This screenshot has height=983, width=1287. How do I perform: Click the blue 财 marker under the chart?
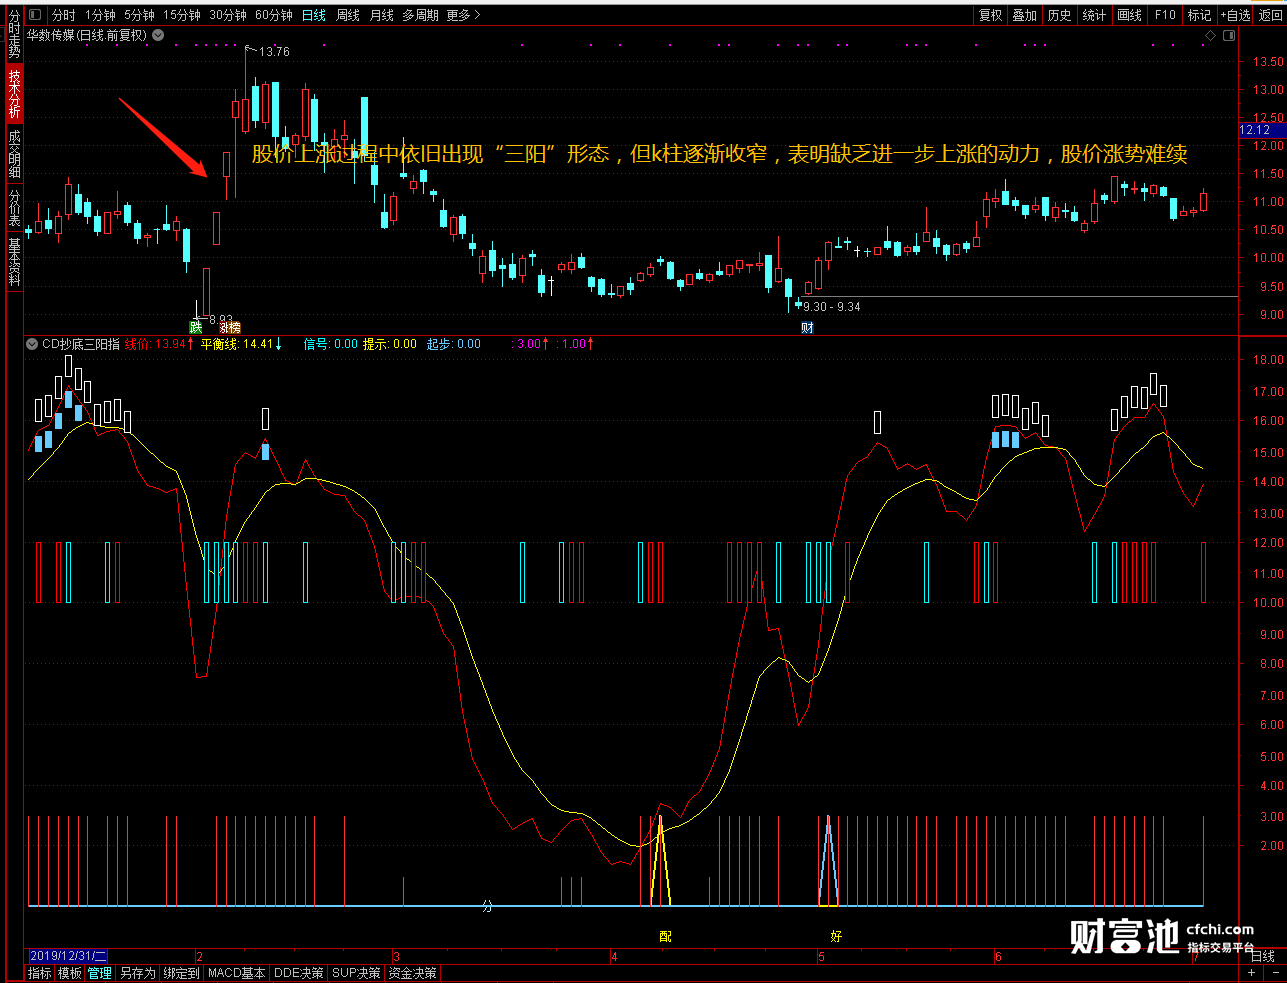[807, 327]
